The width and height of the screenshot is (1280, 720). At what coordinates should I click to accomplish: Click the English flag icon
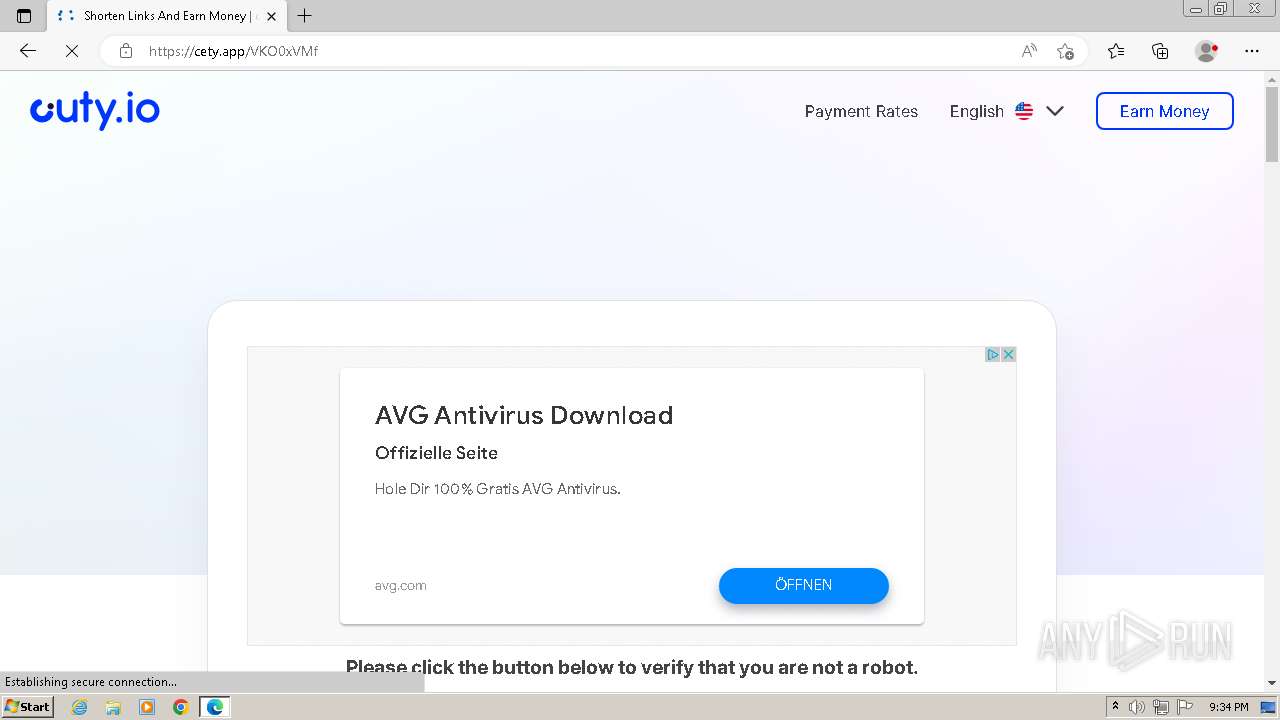pos(1024,111)
